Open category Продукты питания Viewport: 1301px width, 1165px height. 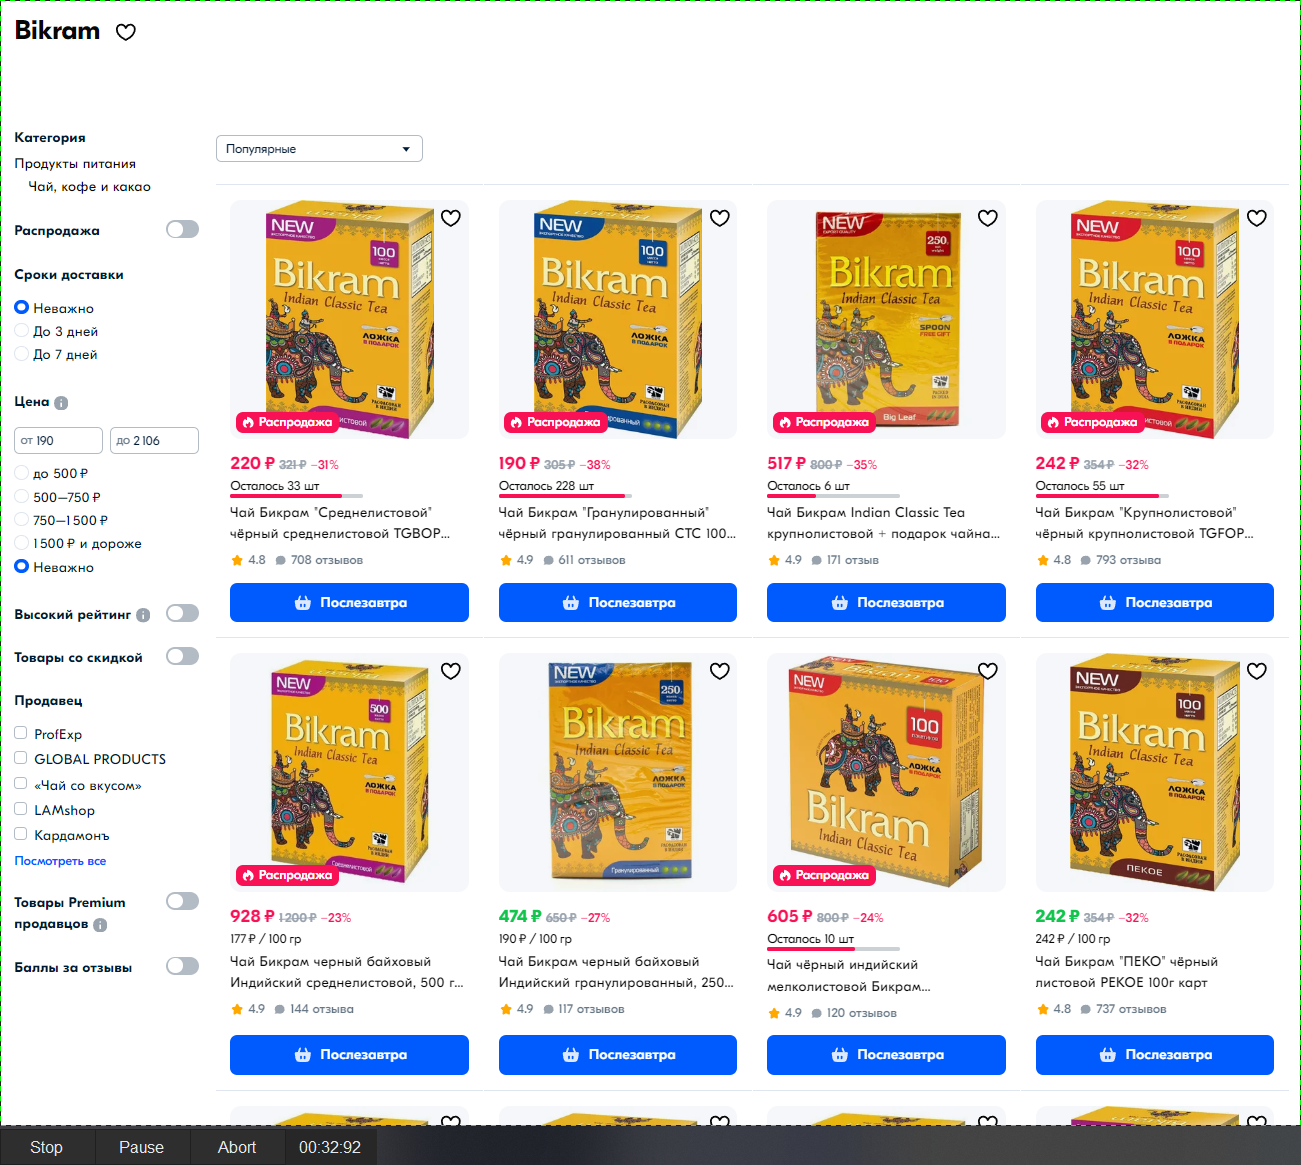(x=75, y=163)
